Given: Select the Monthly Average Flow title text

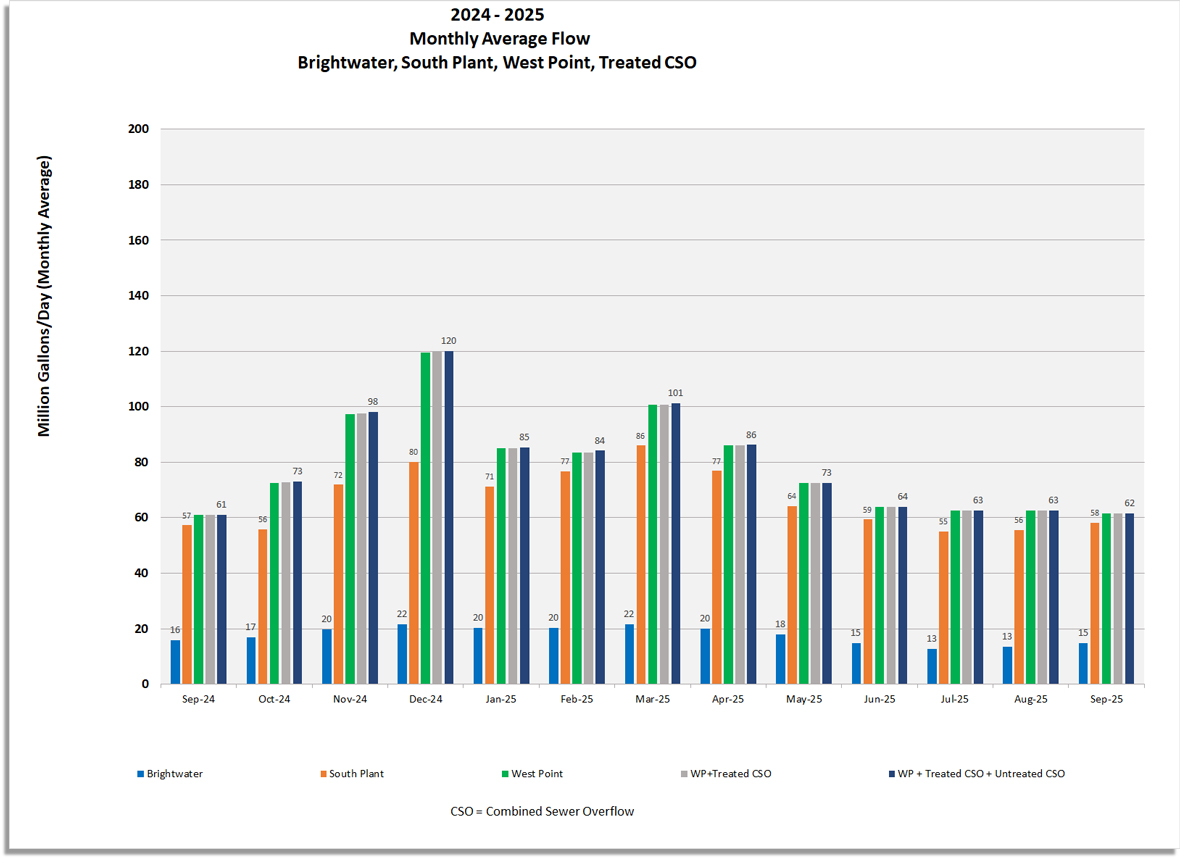Looking at the screenshot, I should [x=499, y=38].
